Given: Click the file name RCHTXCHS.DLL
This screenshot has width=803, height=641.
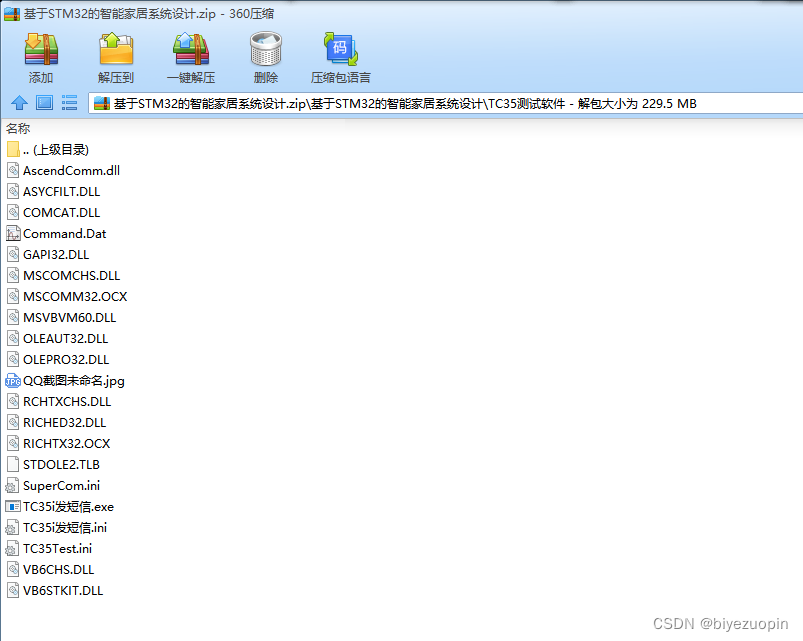Looking at the screenshot, I should [x=67, y=401].
